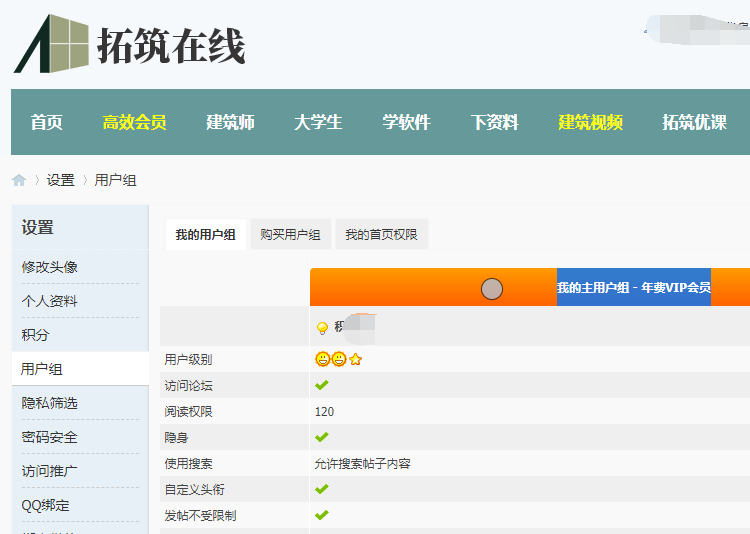Open 修改头像 in settings sidebar
750x534 pixels.
coord(50,267)
